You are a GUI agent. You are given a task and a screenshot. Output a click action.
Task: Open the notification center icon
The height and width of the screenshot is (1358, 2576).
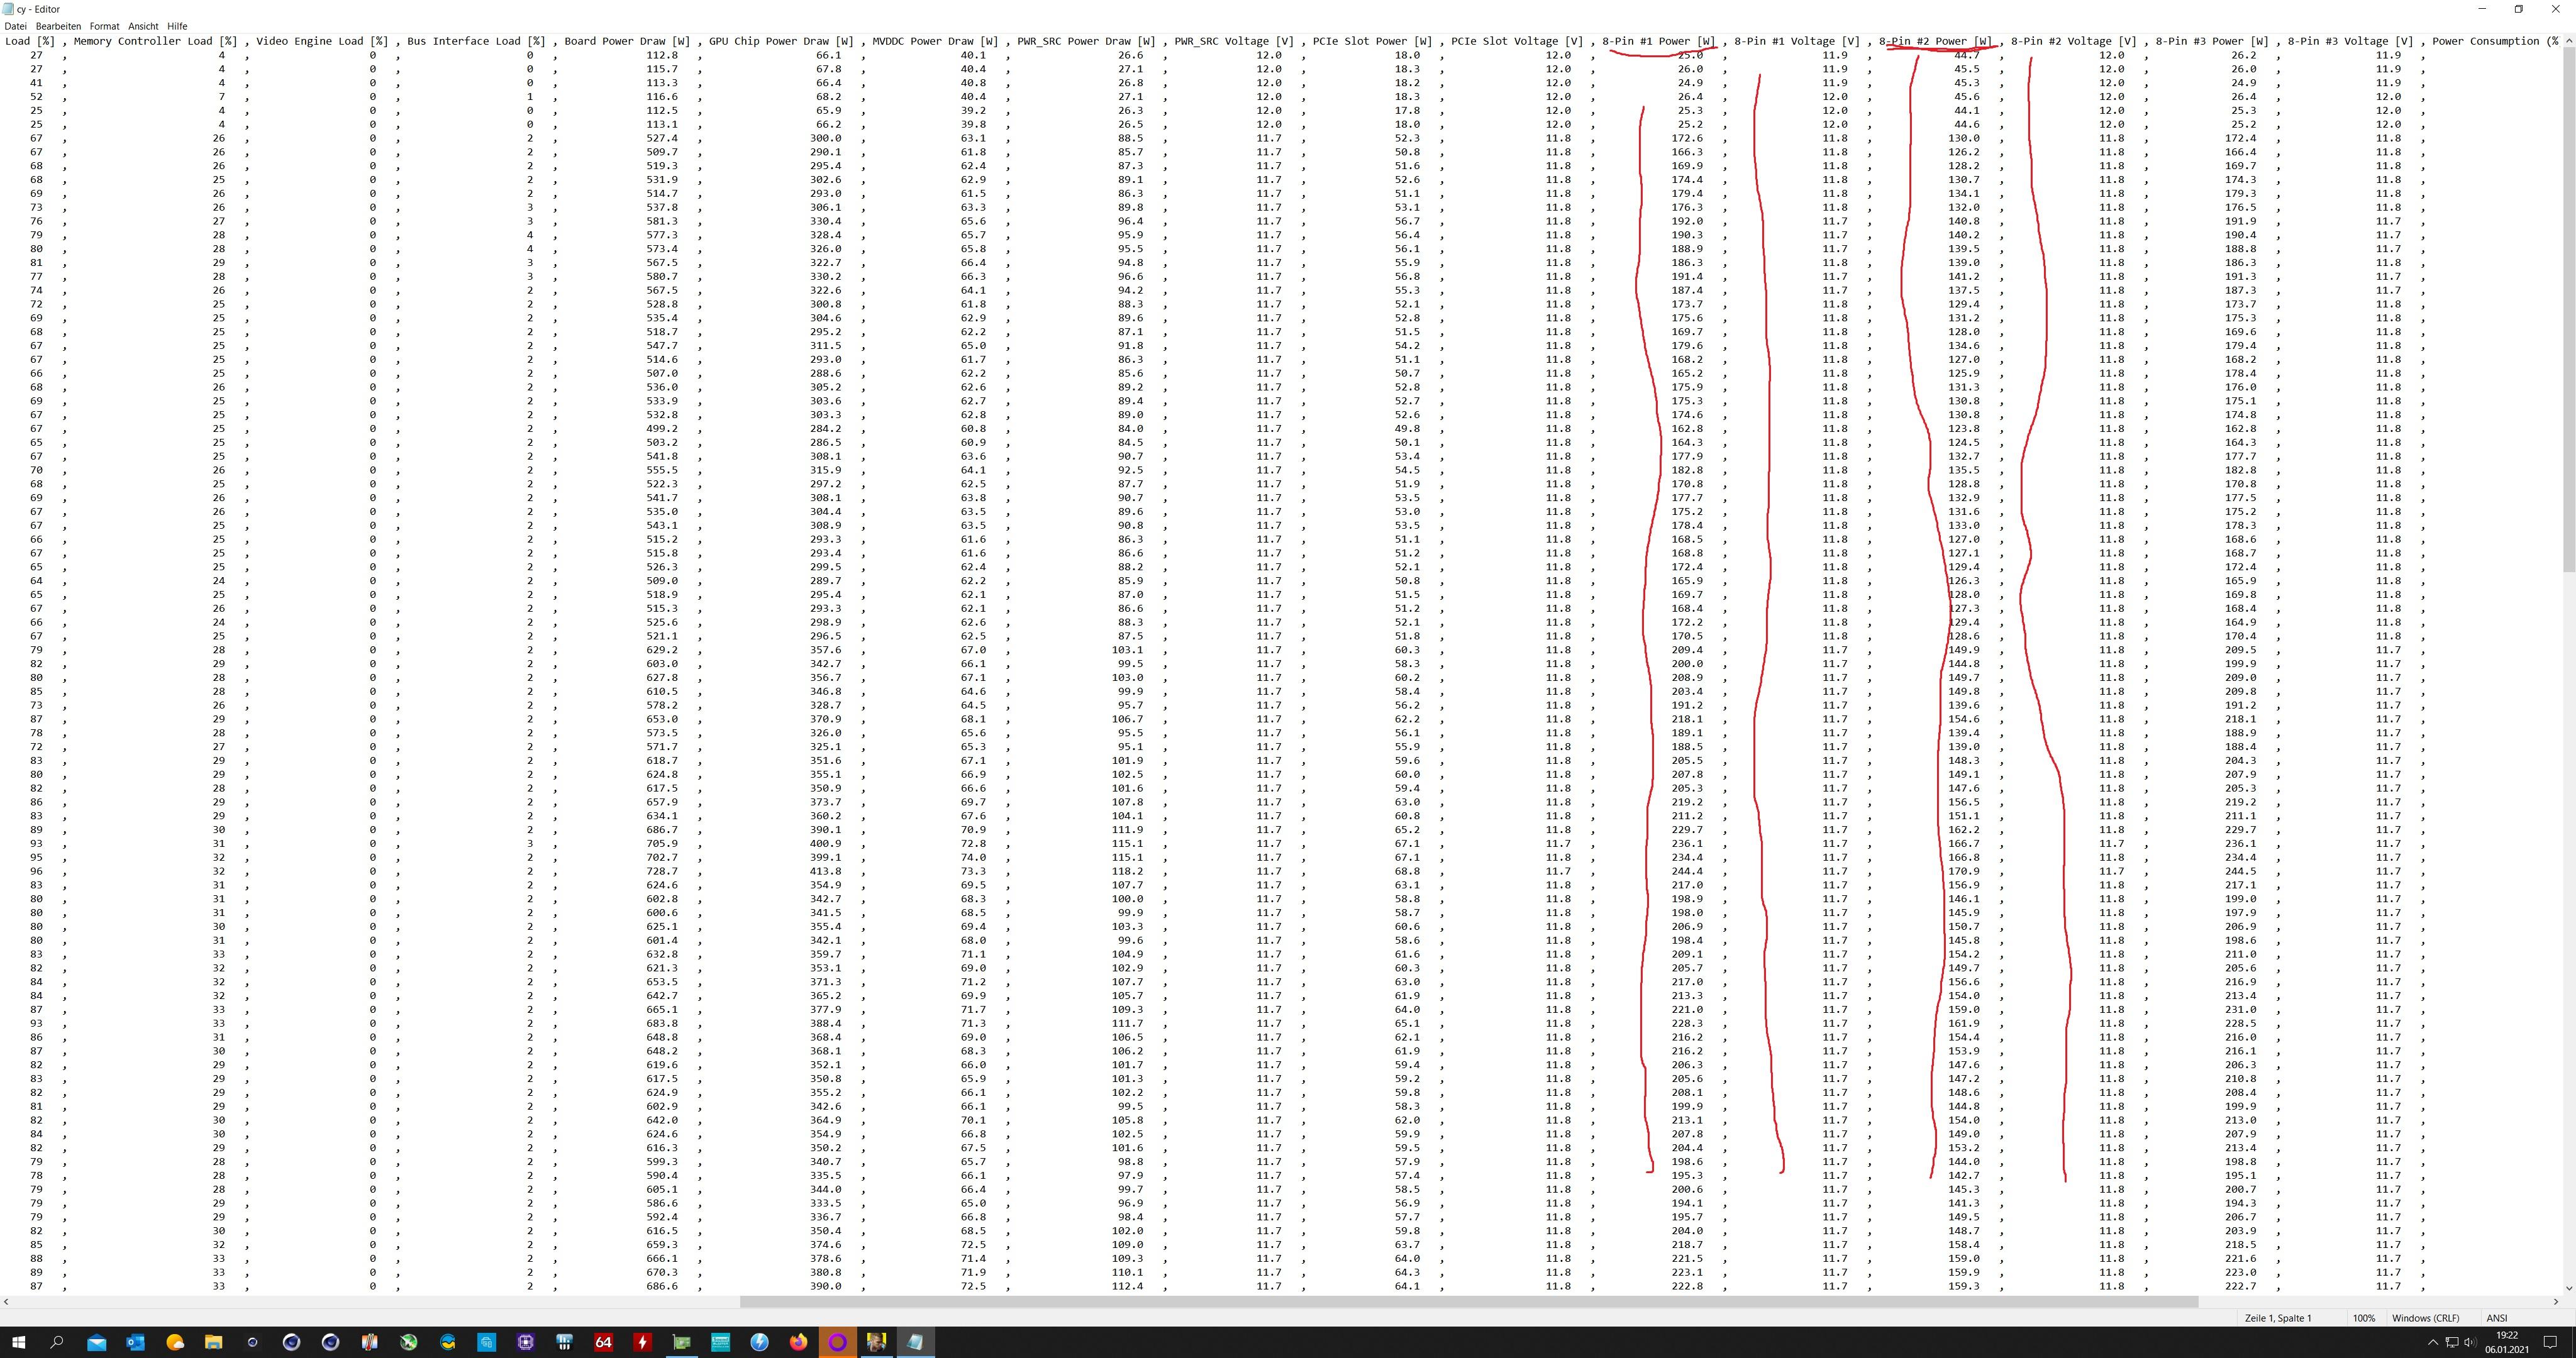pyautogui.click(x=2550, y=1342)
